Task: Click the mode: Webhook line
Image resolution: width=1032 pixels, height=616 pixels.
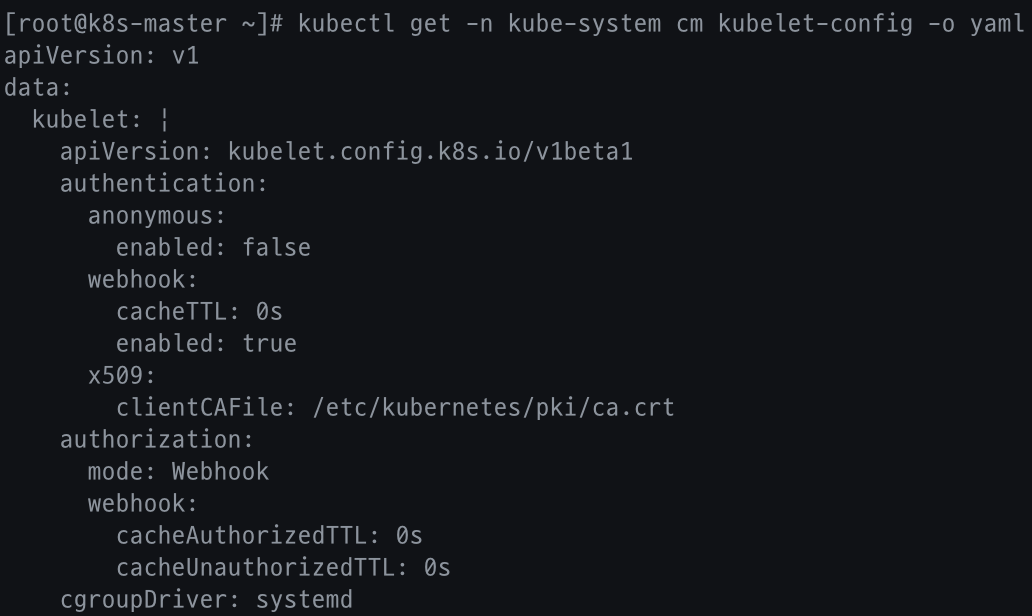Action: (x=178, y=472)
